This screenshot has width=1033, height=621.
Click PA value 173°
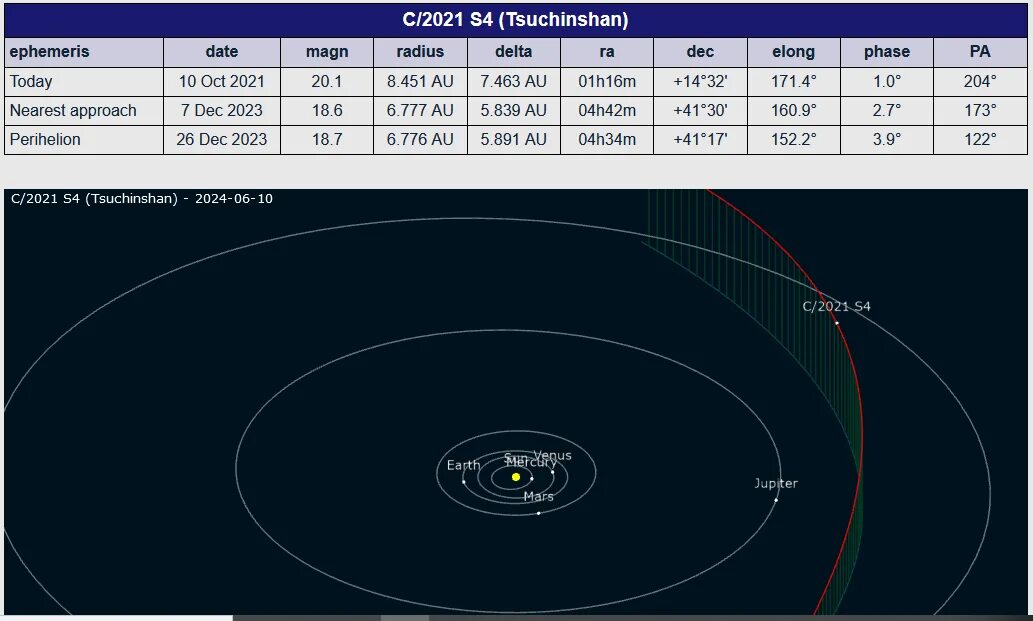click(x=980, y=110)
